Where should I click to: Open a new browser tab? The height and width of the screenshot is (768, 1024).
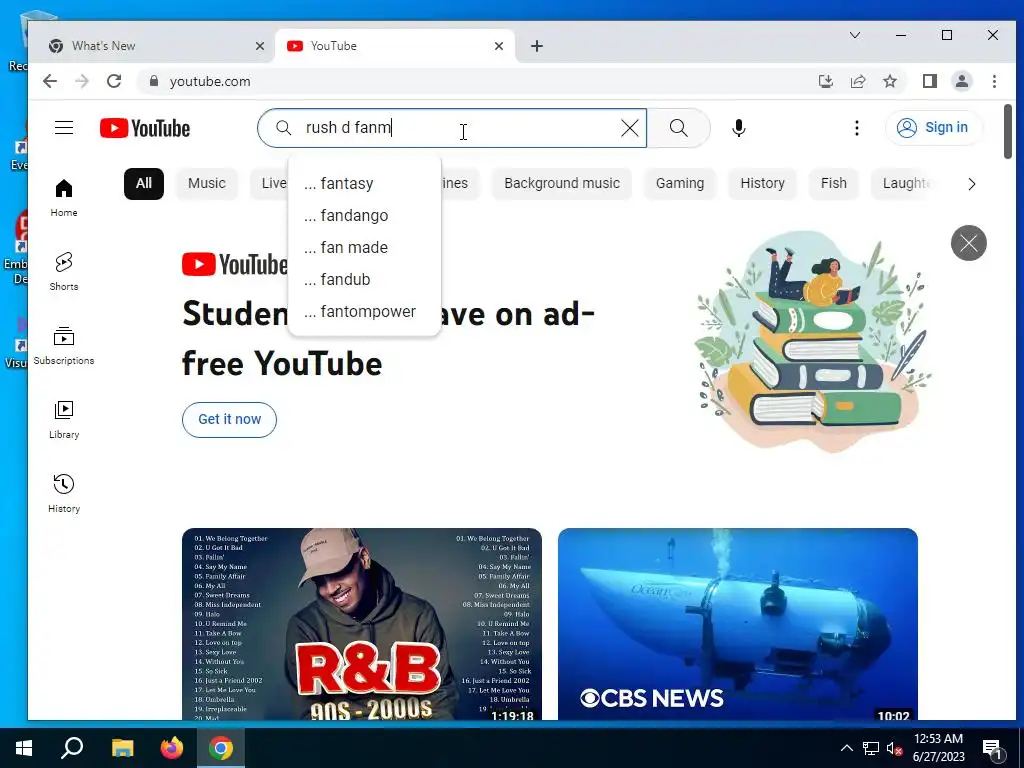pos(537,46)
